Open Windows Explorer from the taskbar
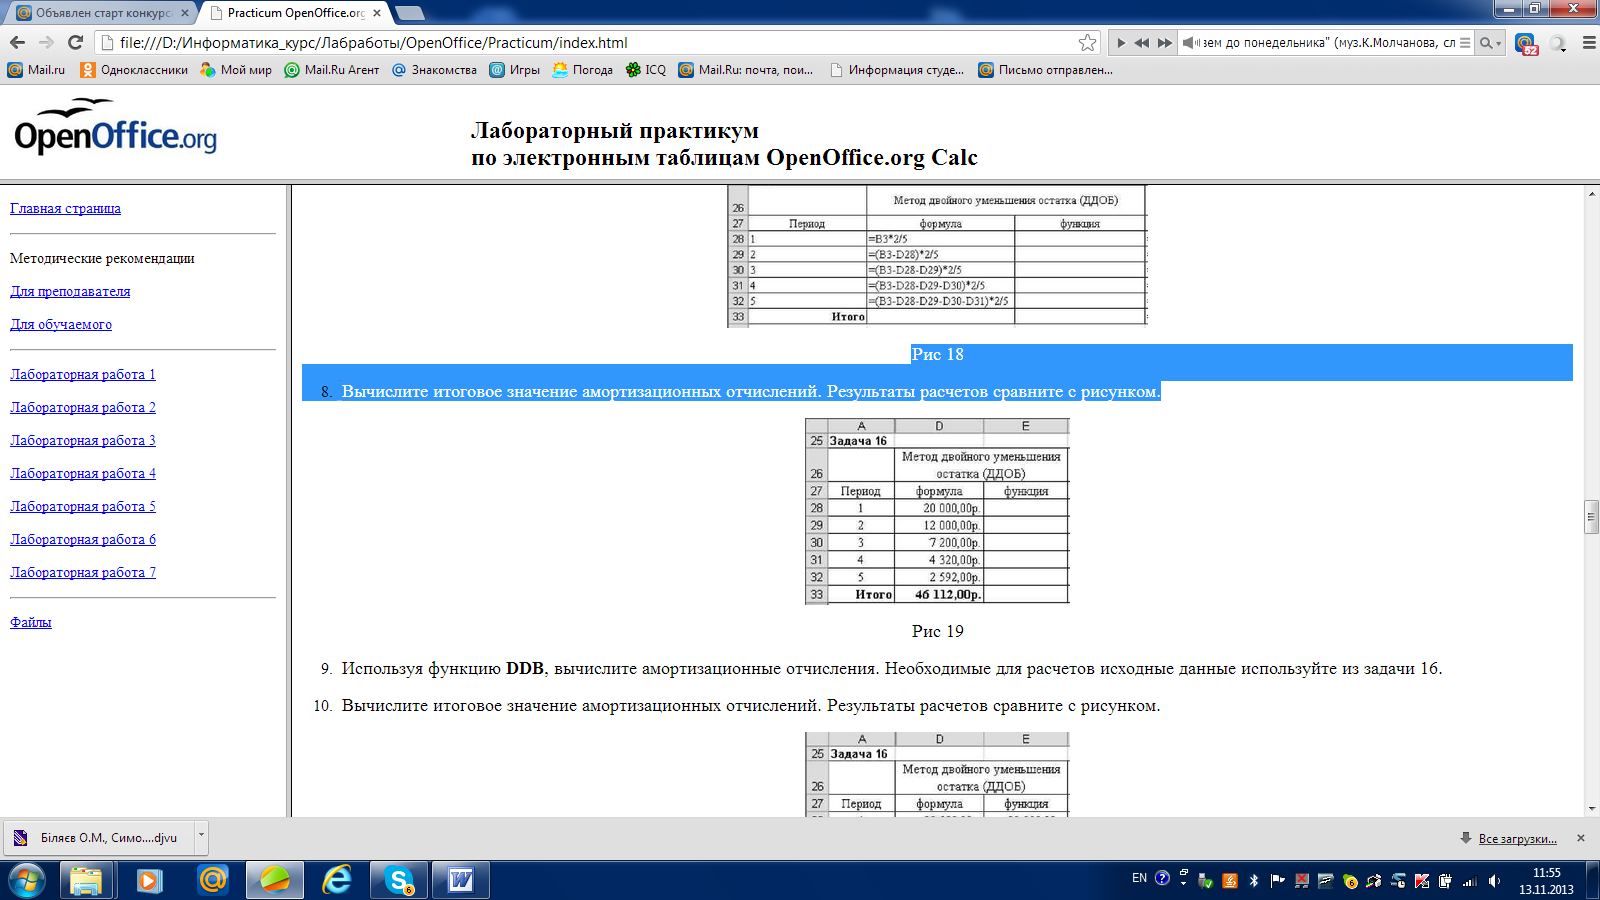Image resolution: width=1600 pixels, height=900 pixels. (87, 880)
